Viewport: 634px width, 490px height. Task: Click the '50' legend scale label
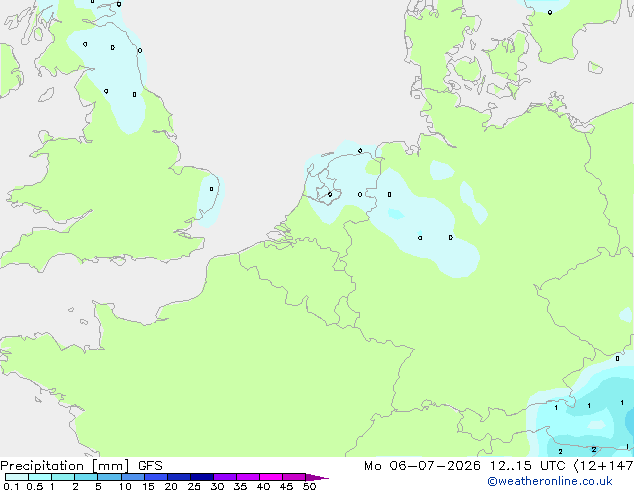pos(309,486)
